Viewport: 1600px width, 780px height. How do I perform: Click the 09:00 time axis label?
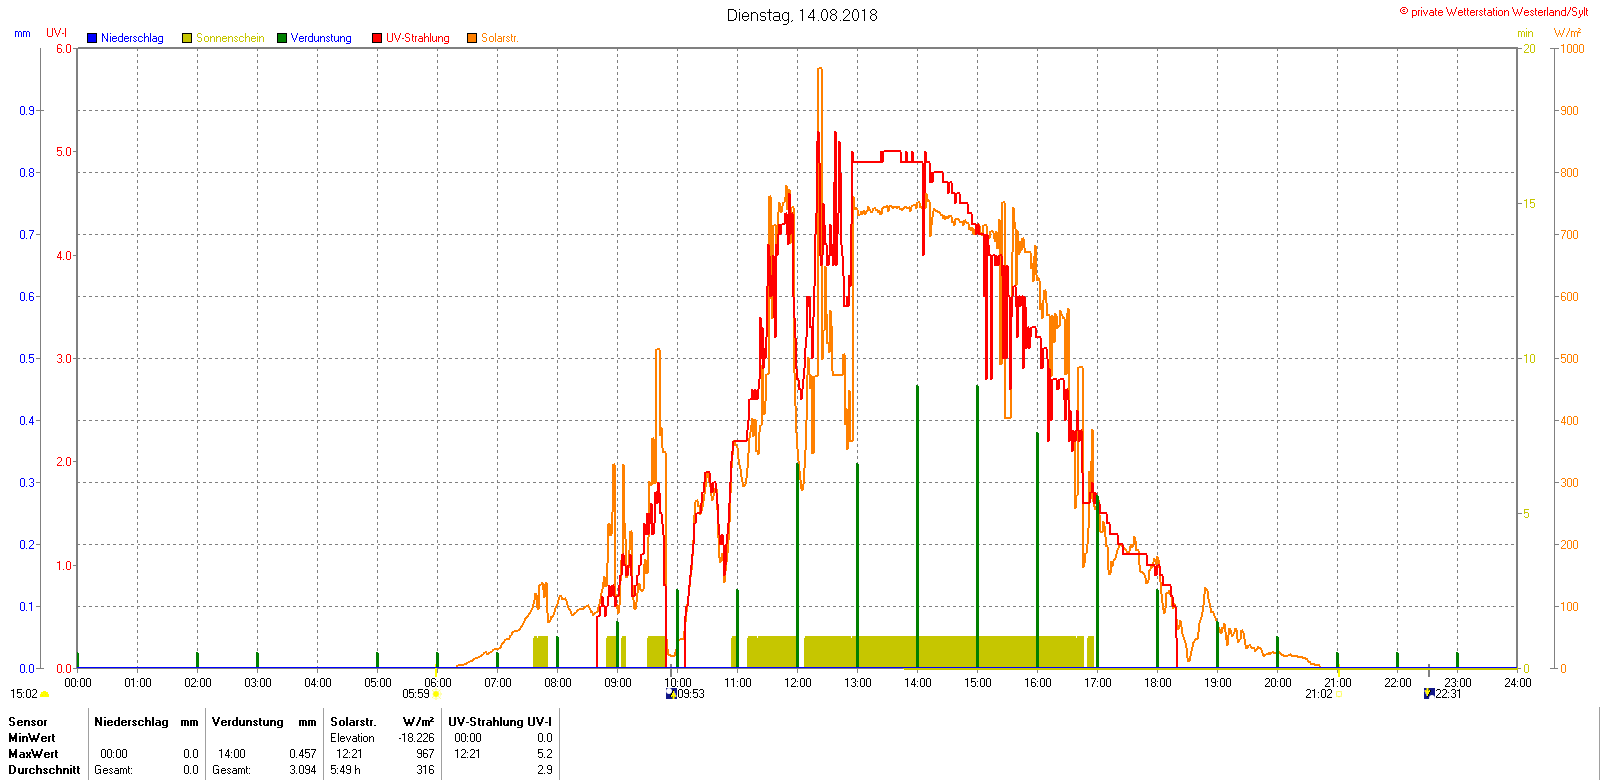(618, 683)
